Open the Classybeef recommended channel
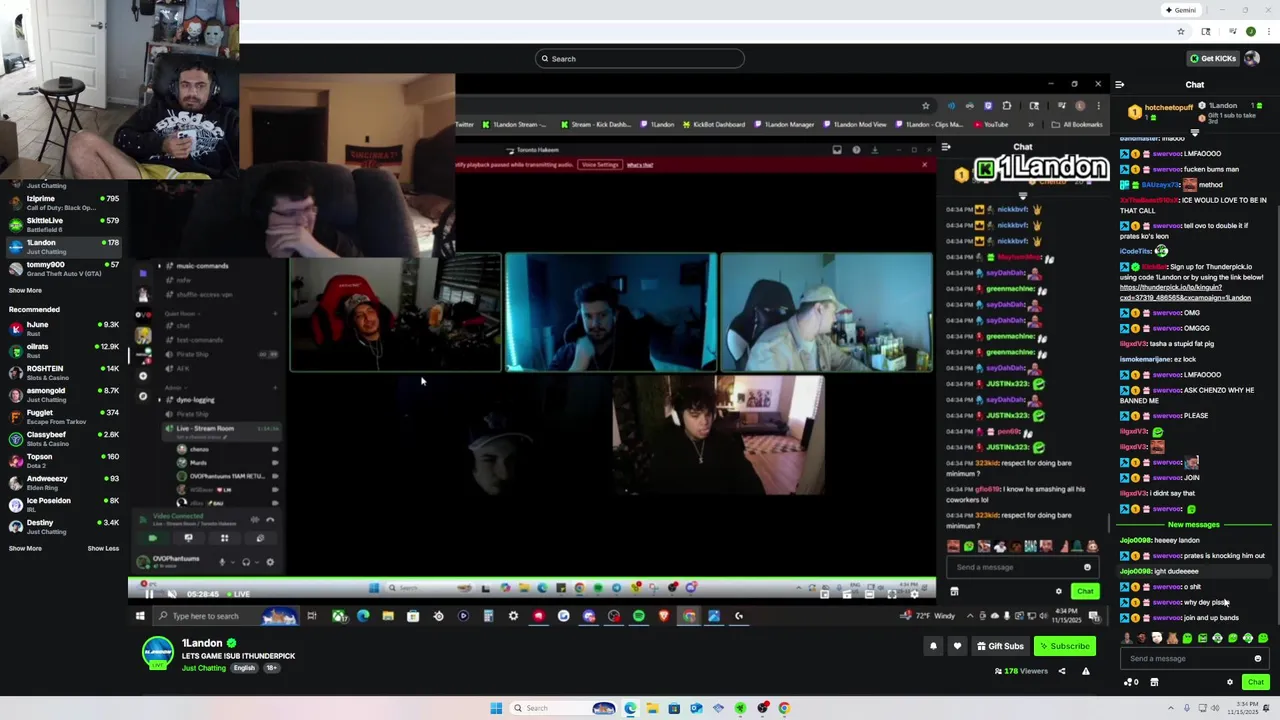 (64, 439)
